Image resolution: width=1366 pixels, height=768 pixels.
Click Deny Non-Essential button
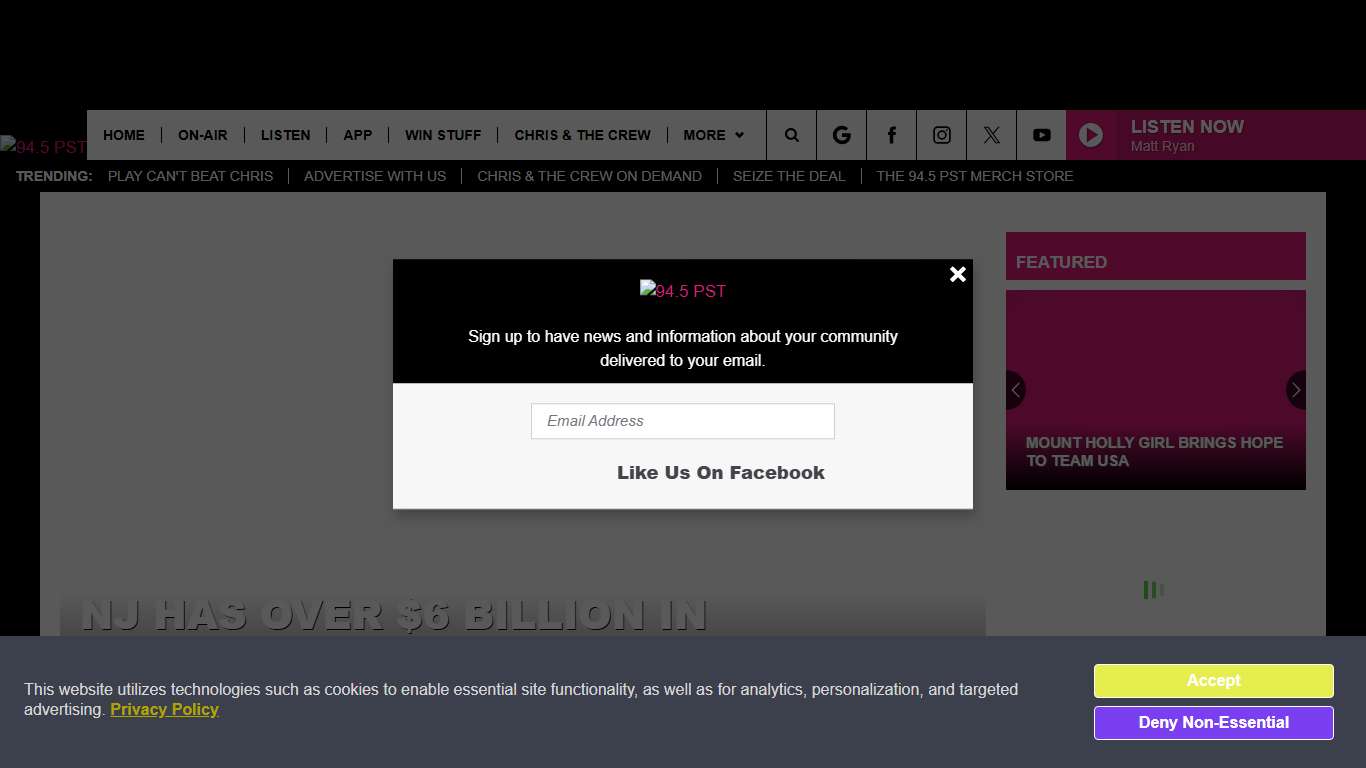(1213, 723)
